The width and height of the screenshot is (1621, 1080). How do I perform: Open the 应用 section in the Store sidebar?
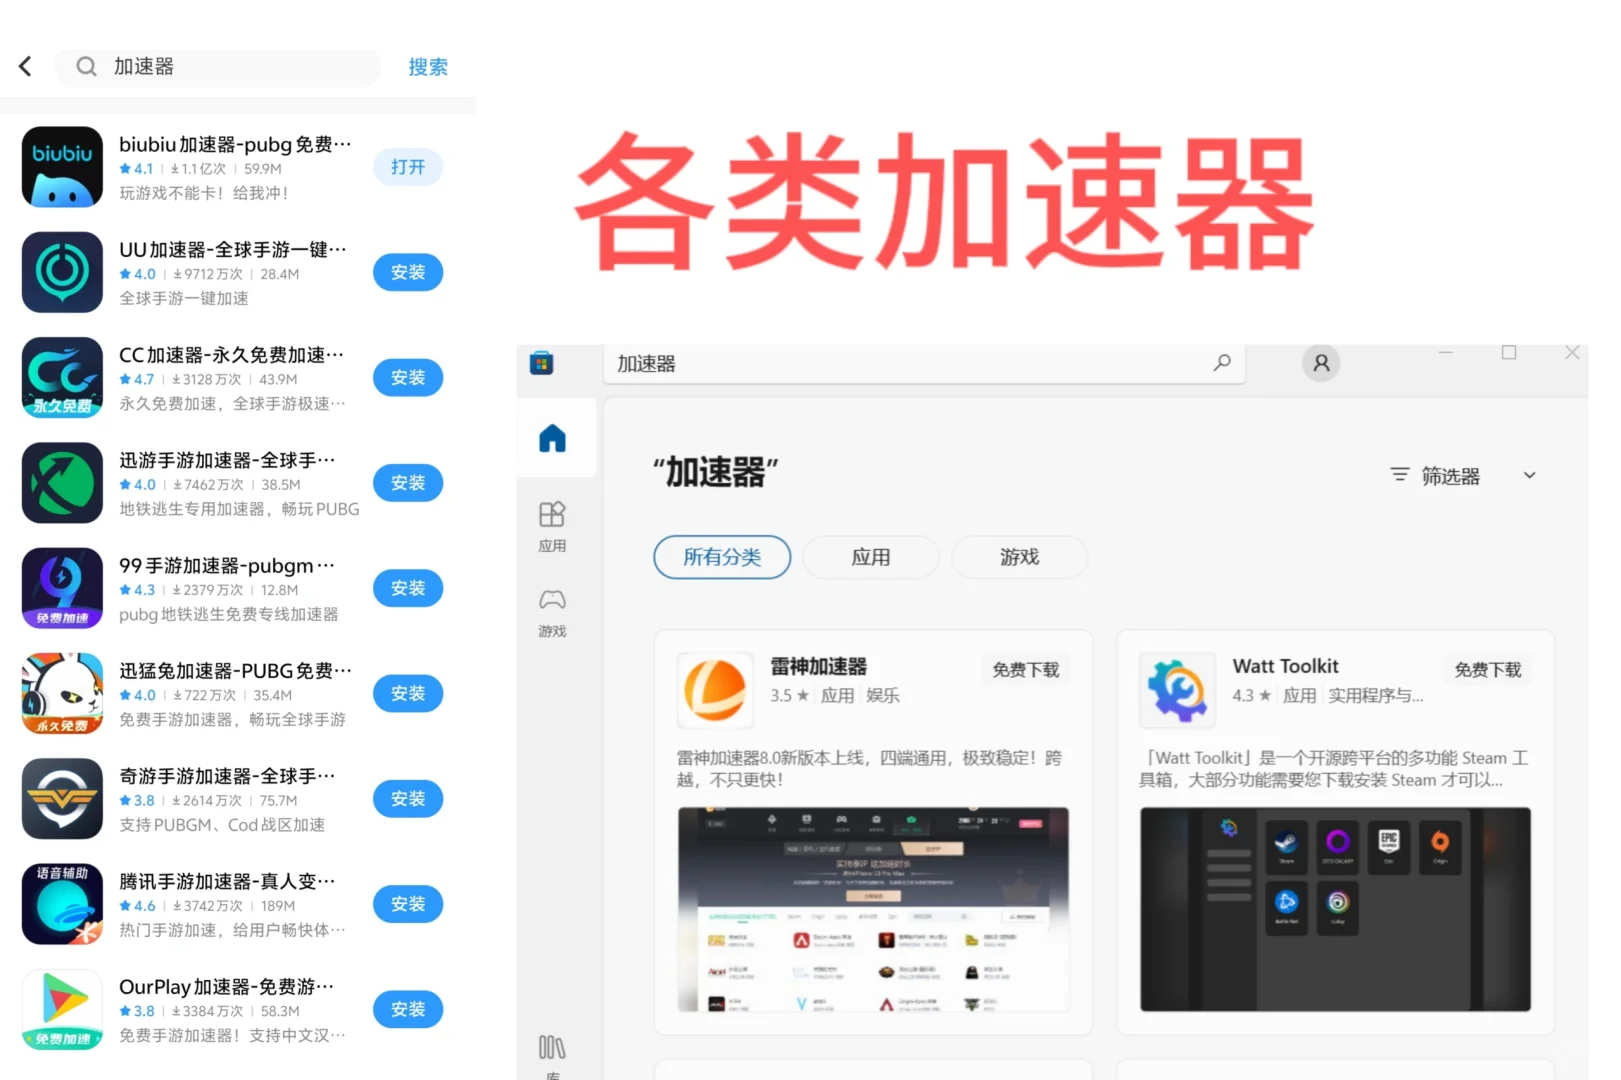552,525
